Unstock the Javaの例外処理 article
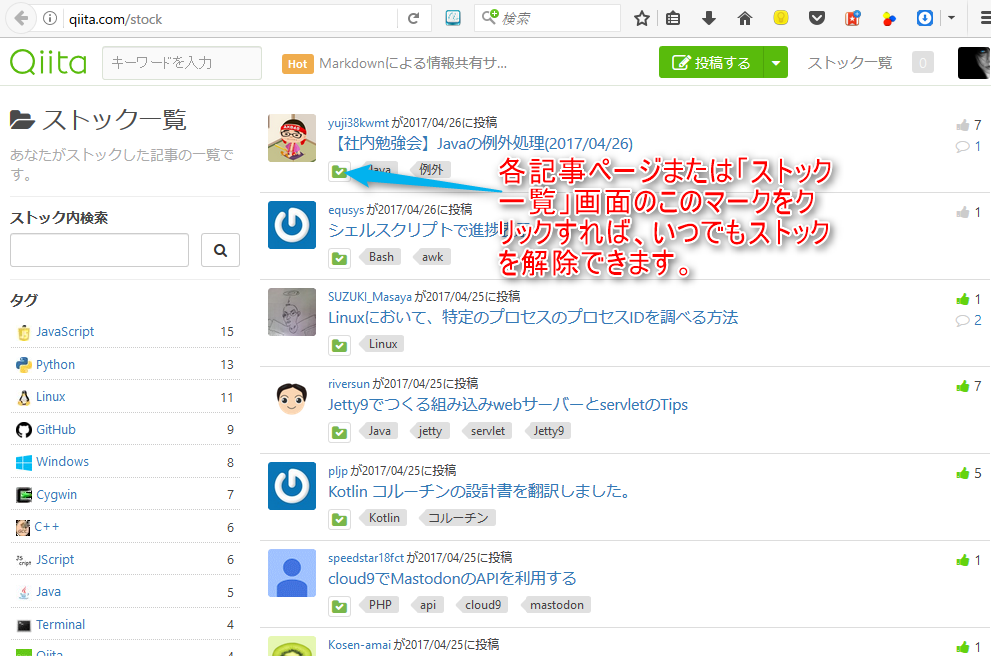991x657 pixels. click(x=339, y=170)
